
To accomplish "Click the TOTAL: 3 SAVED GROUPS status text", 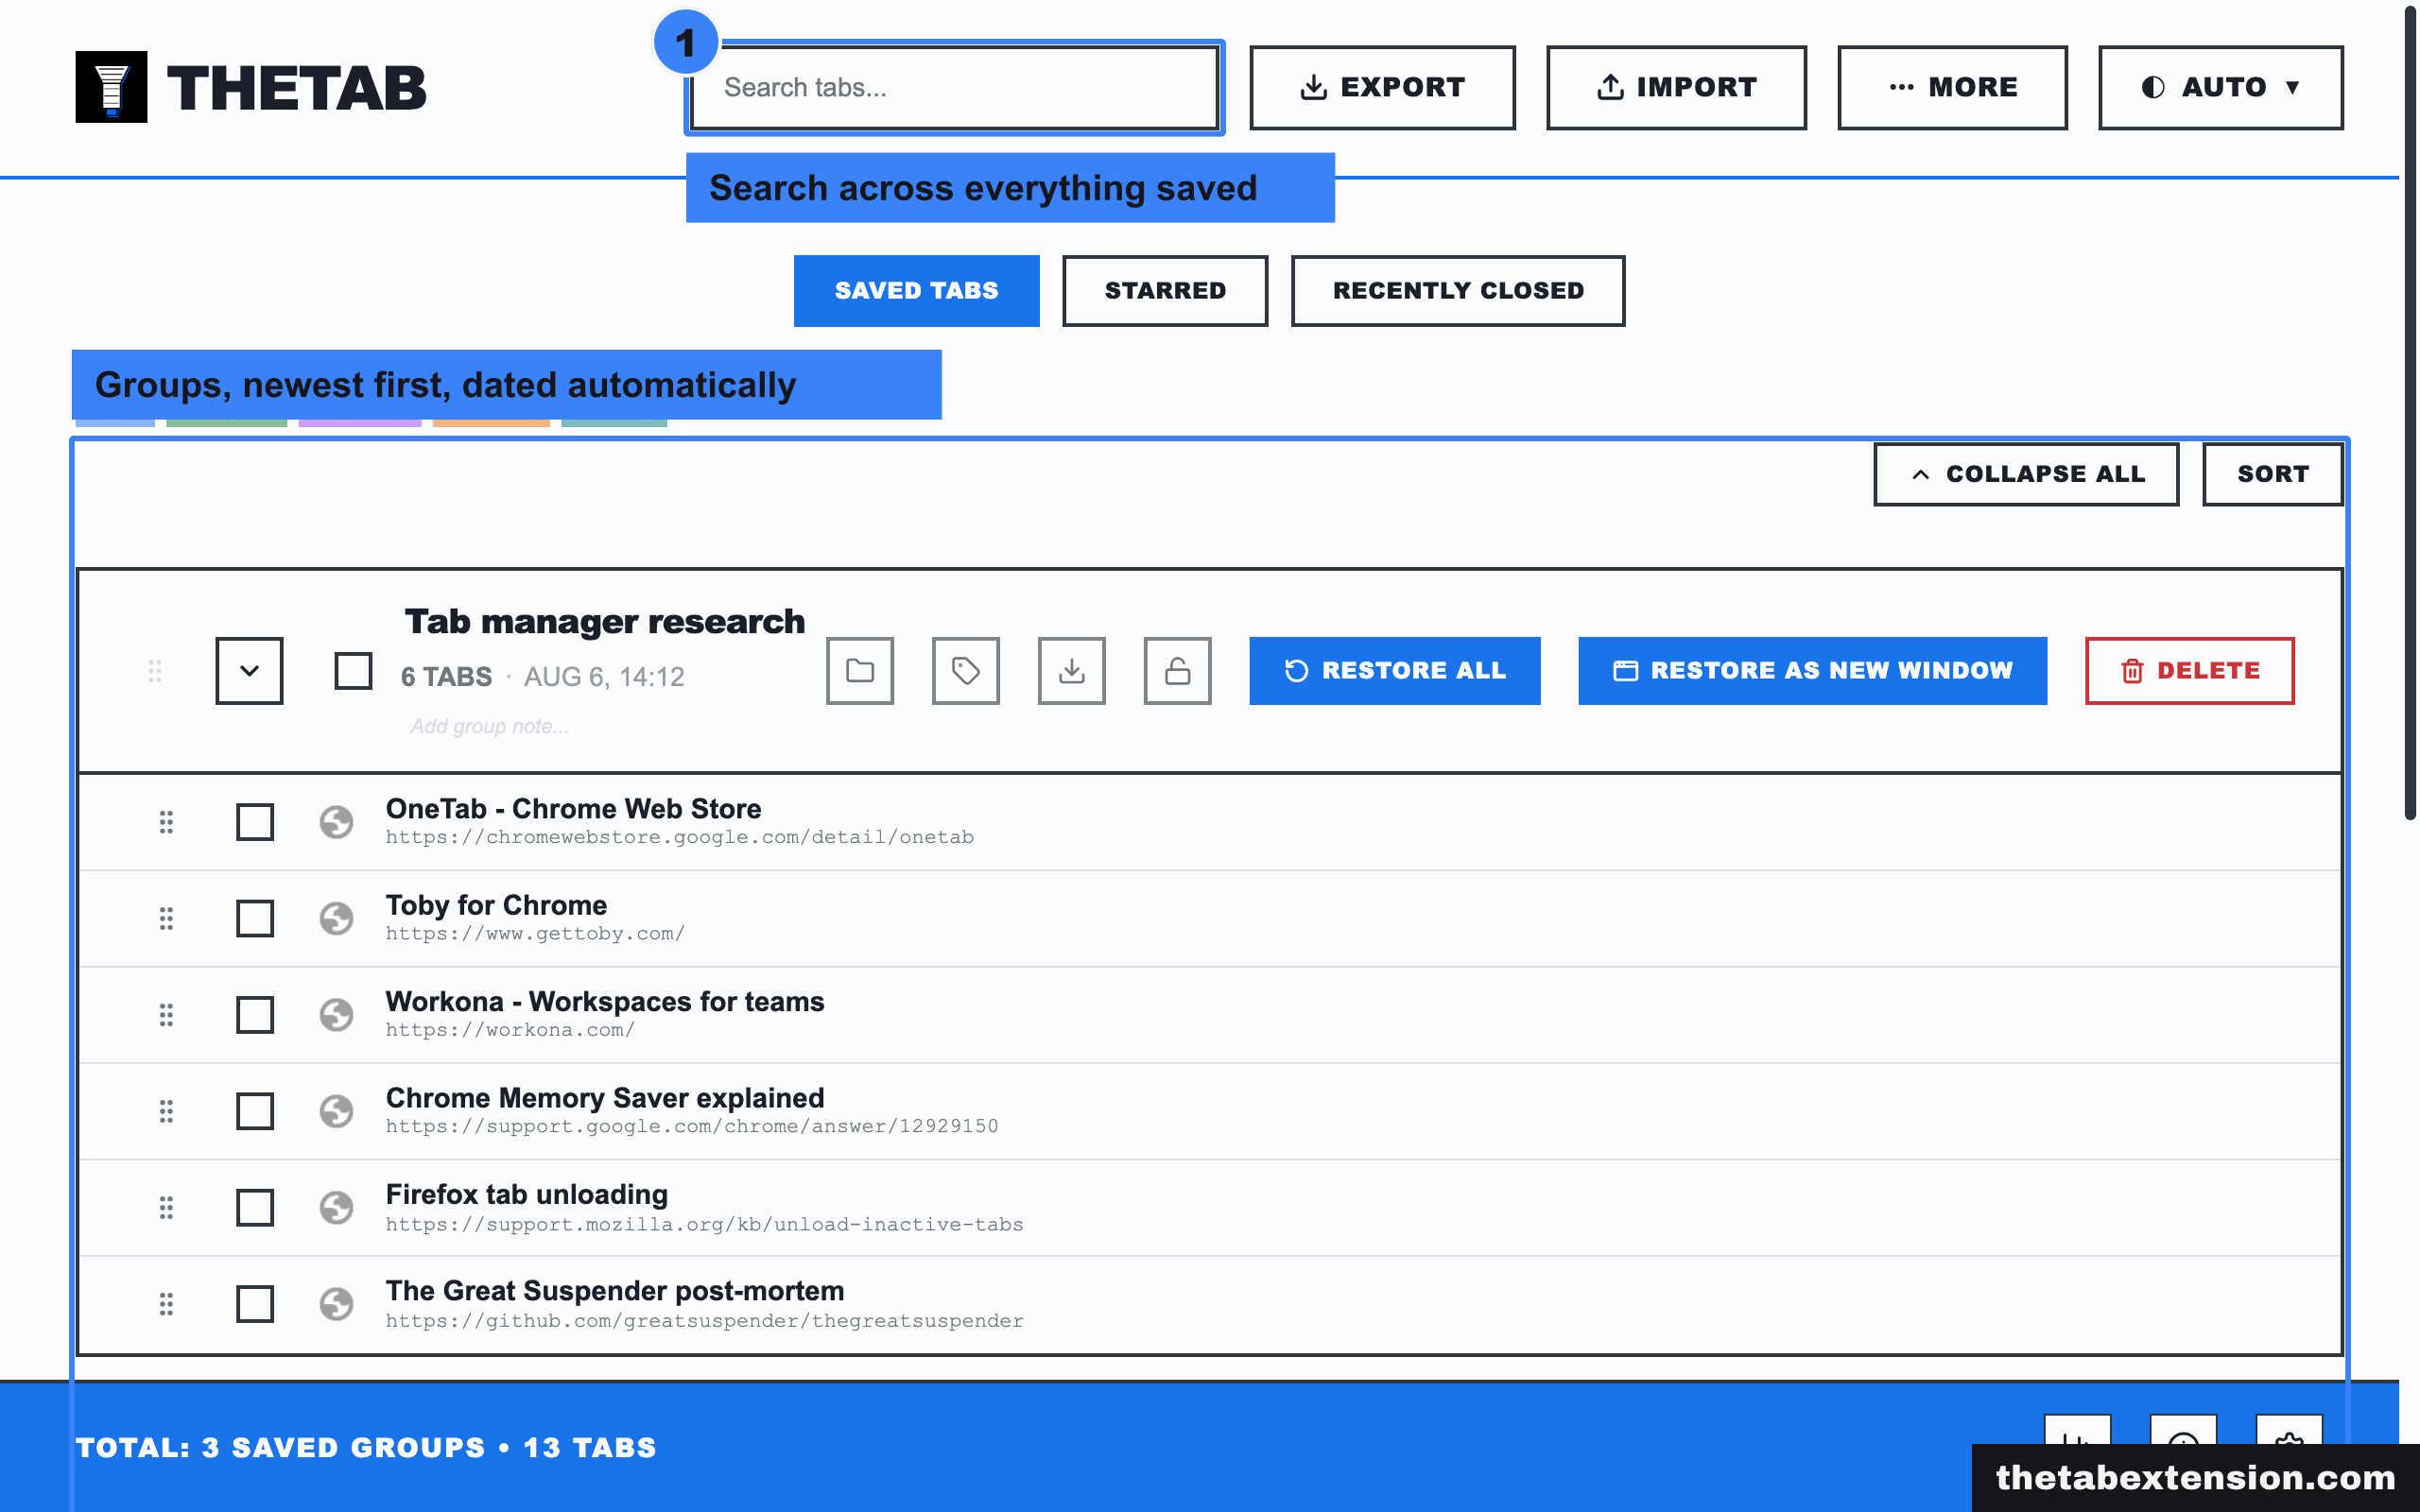I will pos(366,1448).
